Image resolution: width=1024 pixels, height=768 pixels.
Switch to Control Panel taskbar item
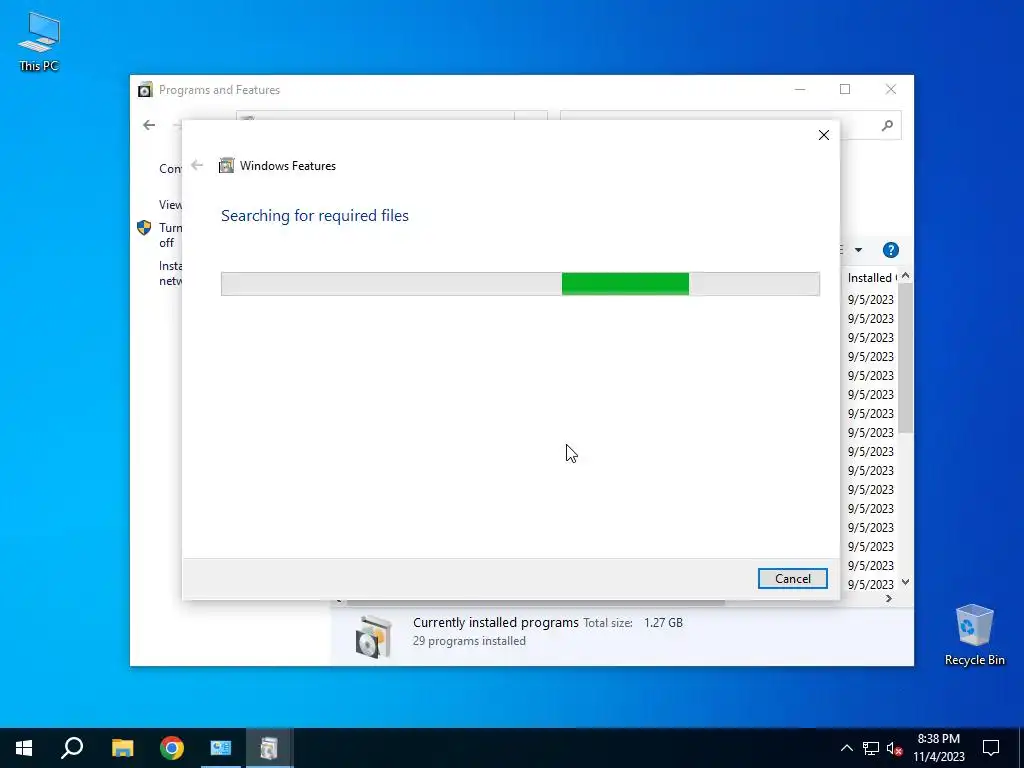[x=221, y=748]
